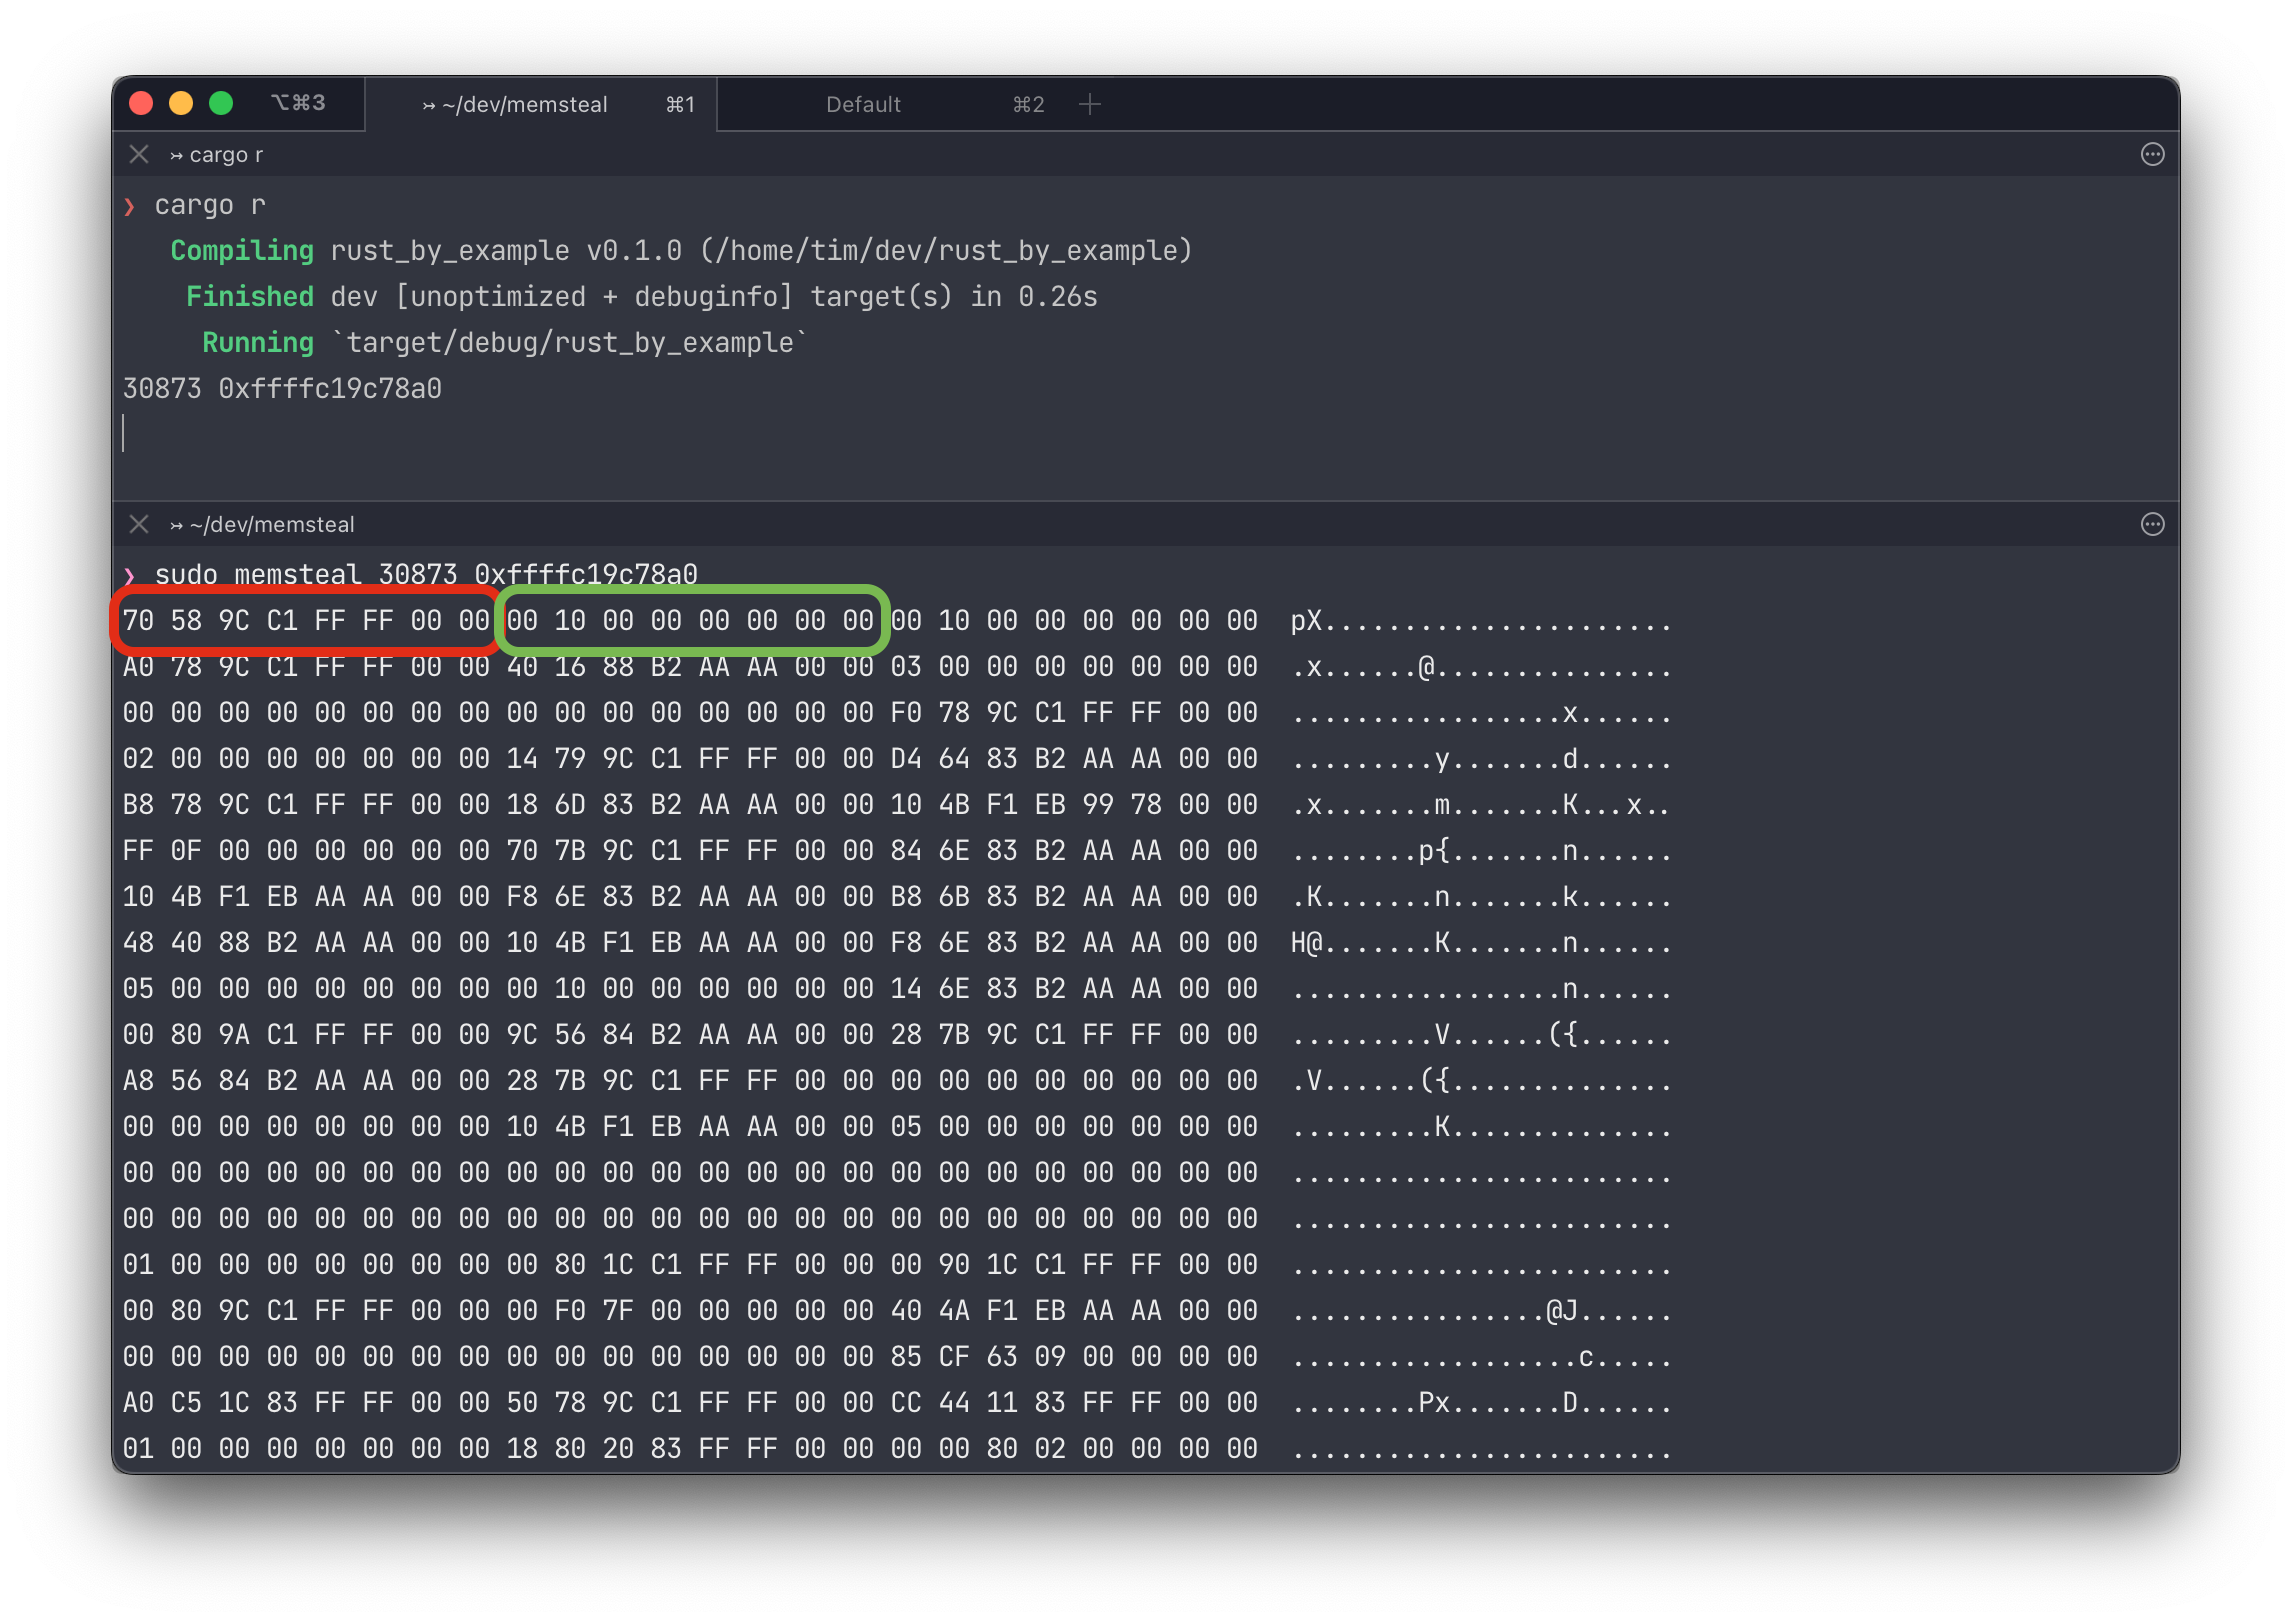Screen dimensions: 2292x1622
Task: Click the "pX" ASCII column of first hex row
Action: (1306, 621)
